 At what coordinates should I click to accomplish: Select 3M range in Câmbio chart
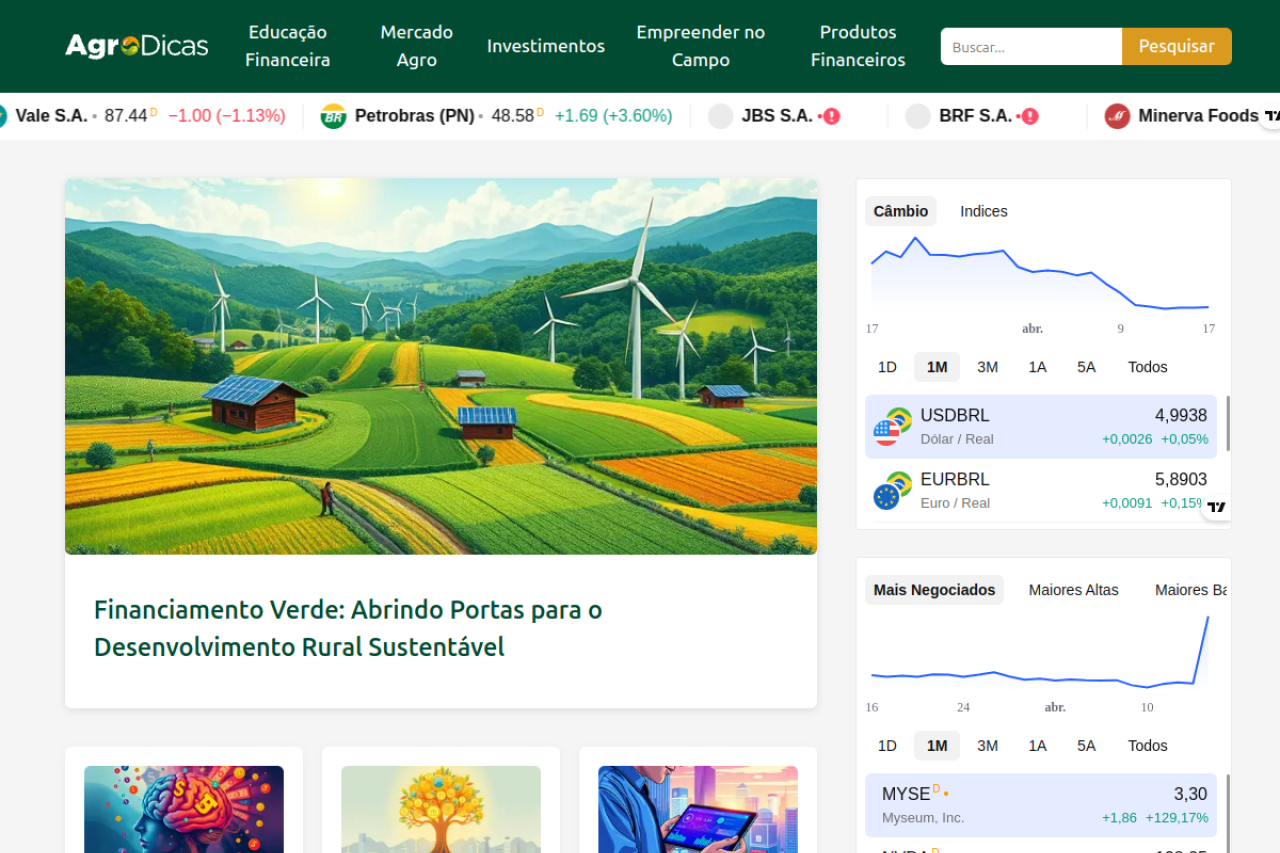pyautogui.click(x=987, y=367)
